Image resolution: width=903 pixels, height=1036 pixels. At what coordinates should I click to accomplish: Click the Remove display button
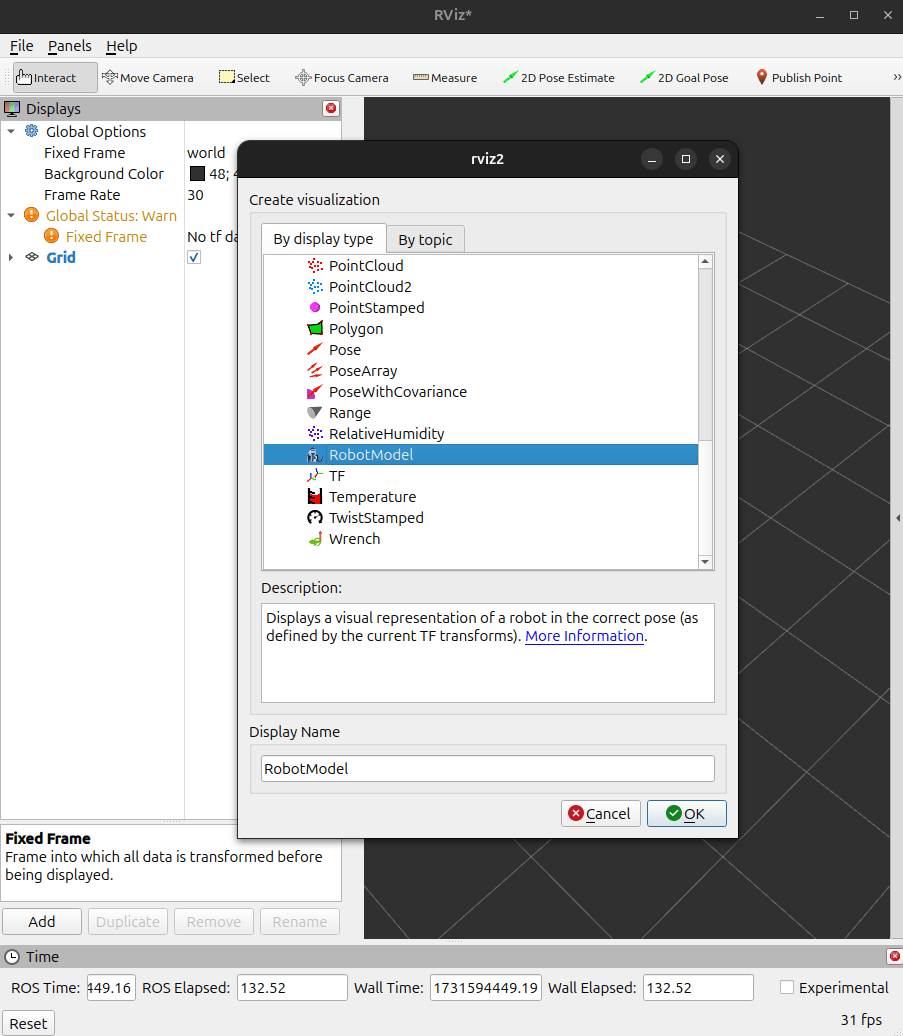[x=214, y=922]
